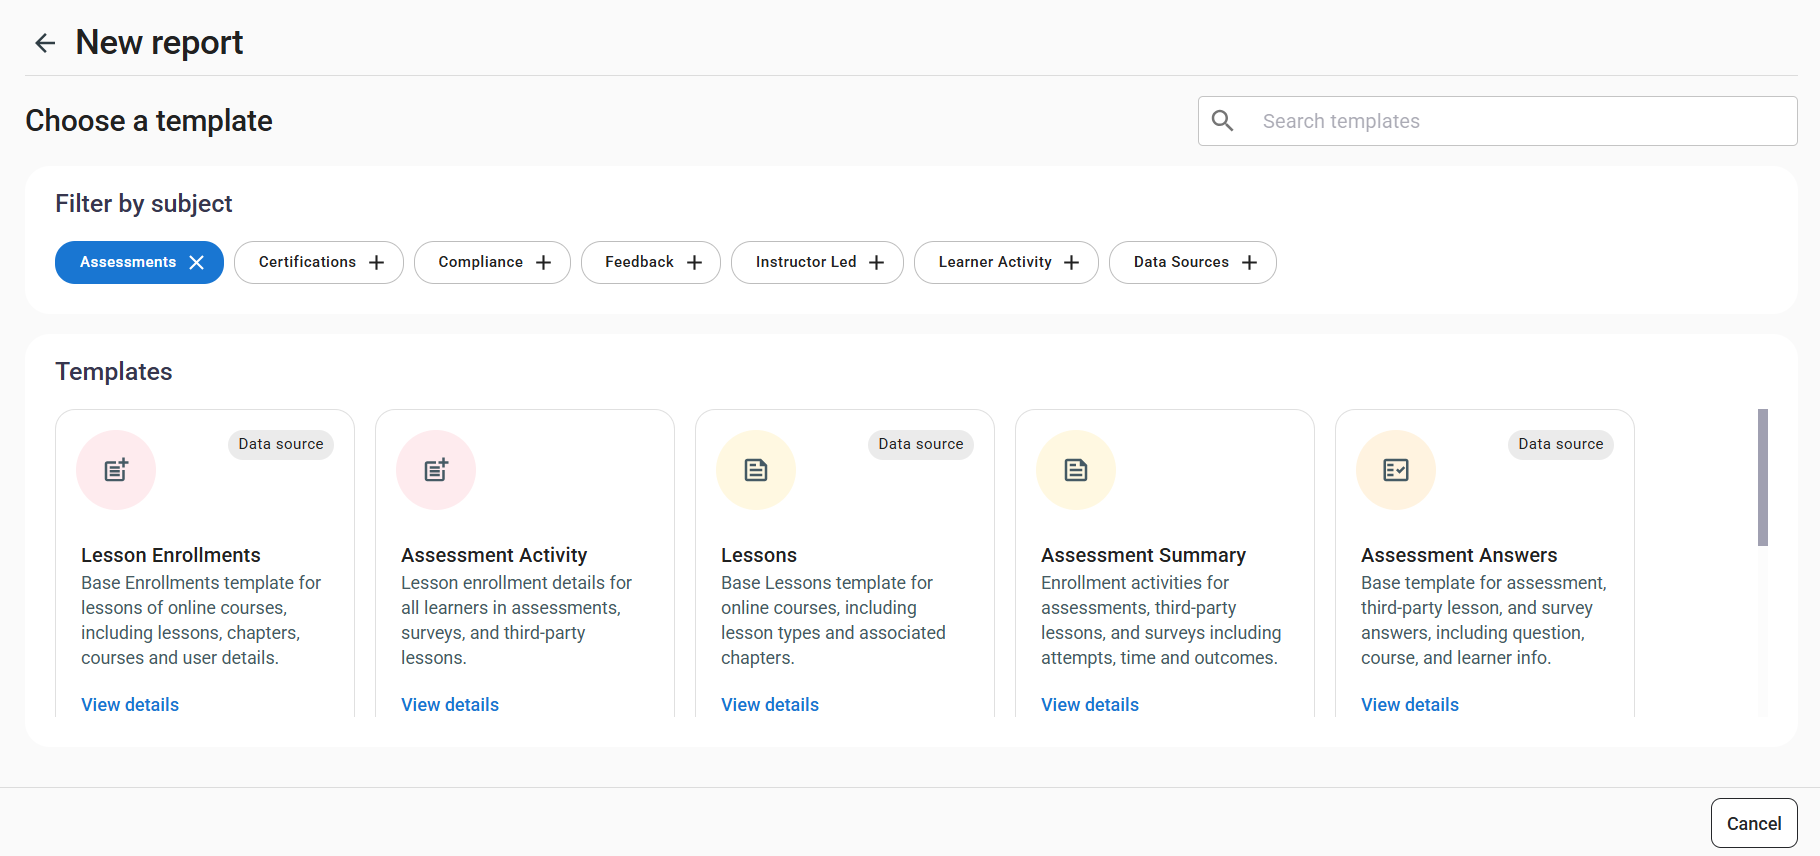Click the Assessment Activity template icon
The width and height of the screenshot is (1820, 856).
[436, 470]
